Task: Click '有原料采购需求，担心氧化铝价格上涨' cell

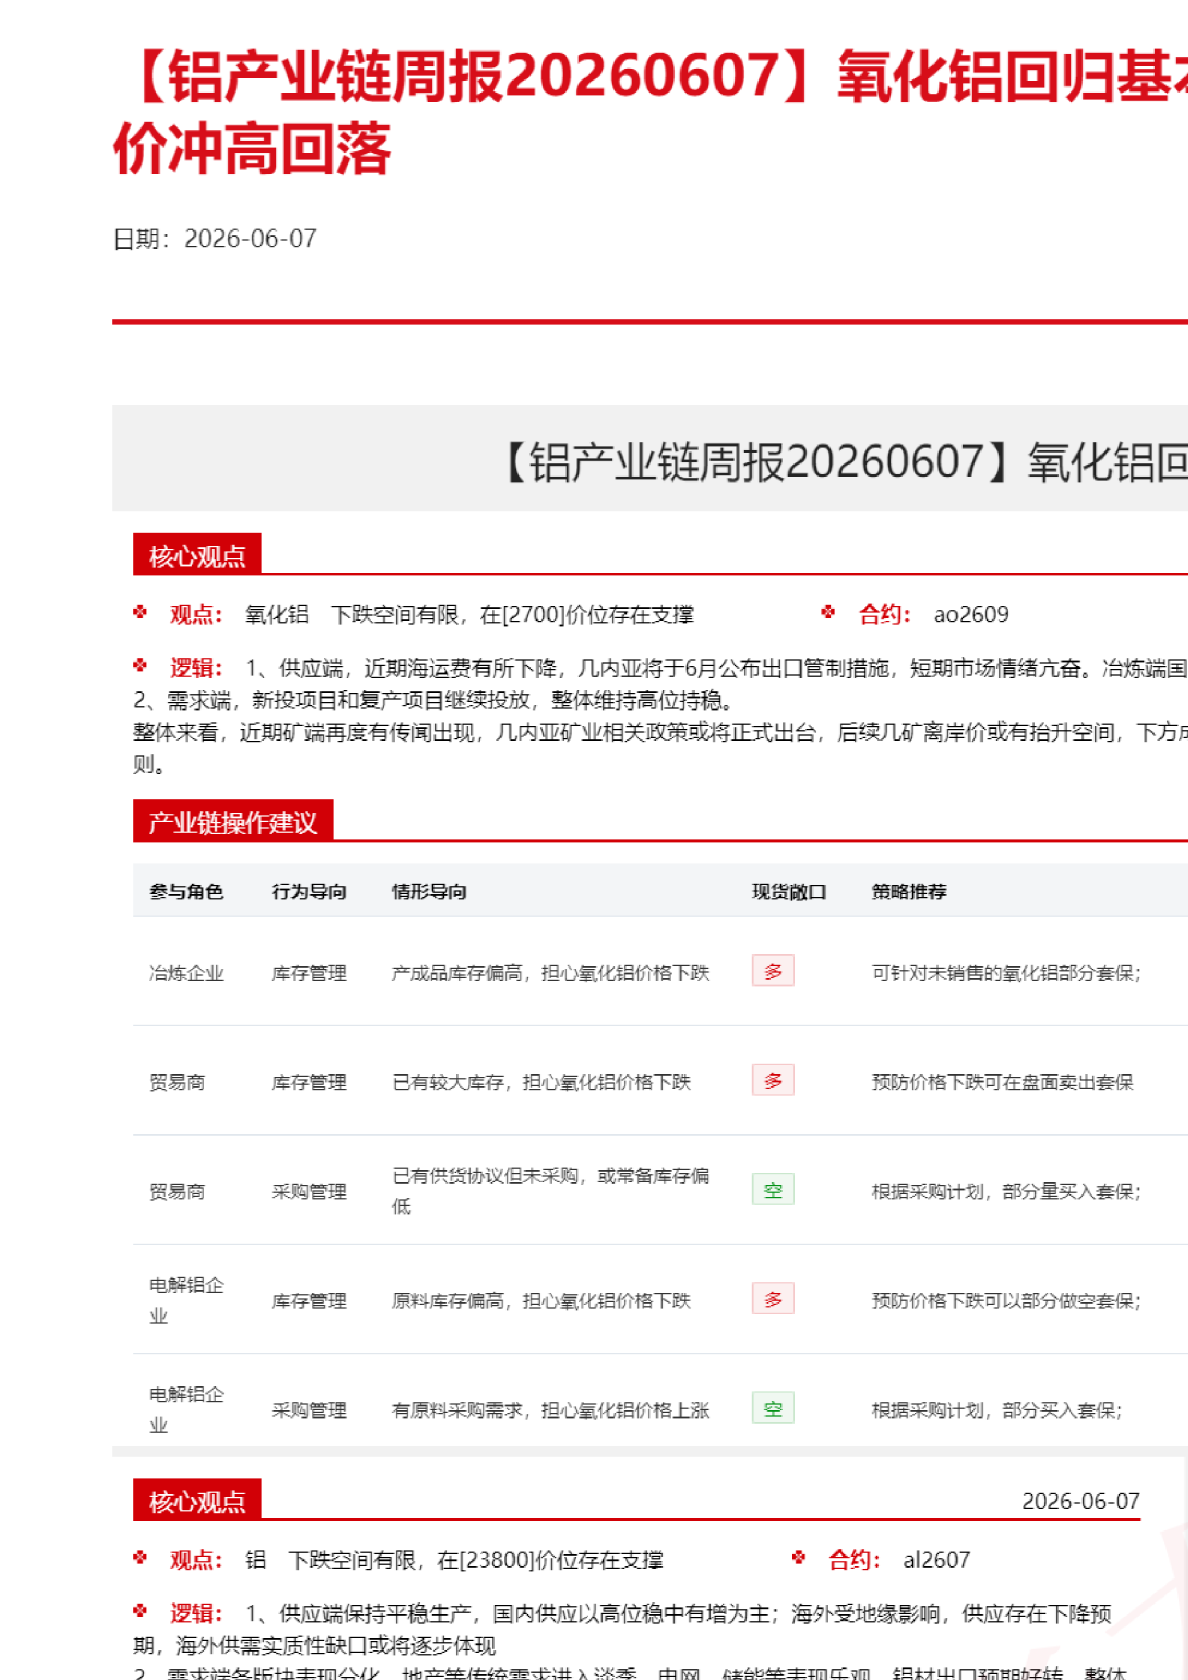Action: click(550, 1410)
